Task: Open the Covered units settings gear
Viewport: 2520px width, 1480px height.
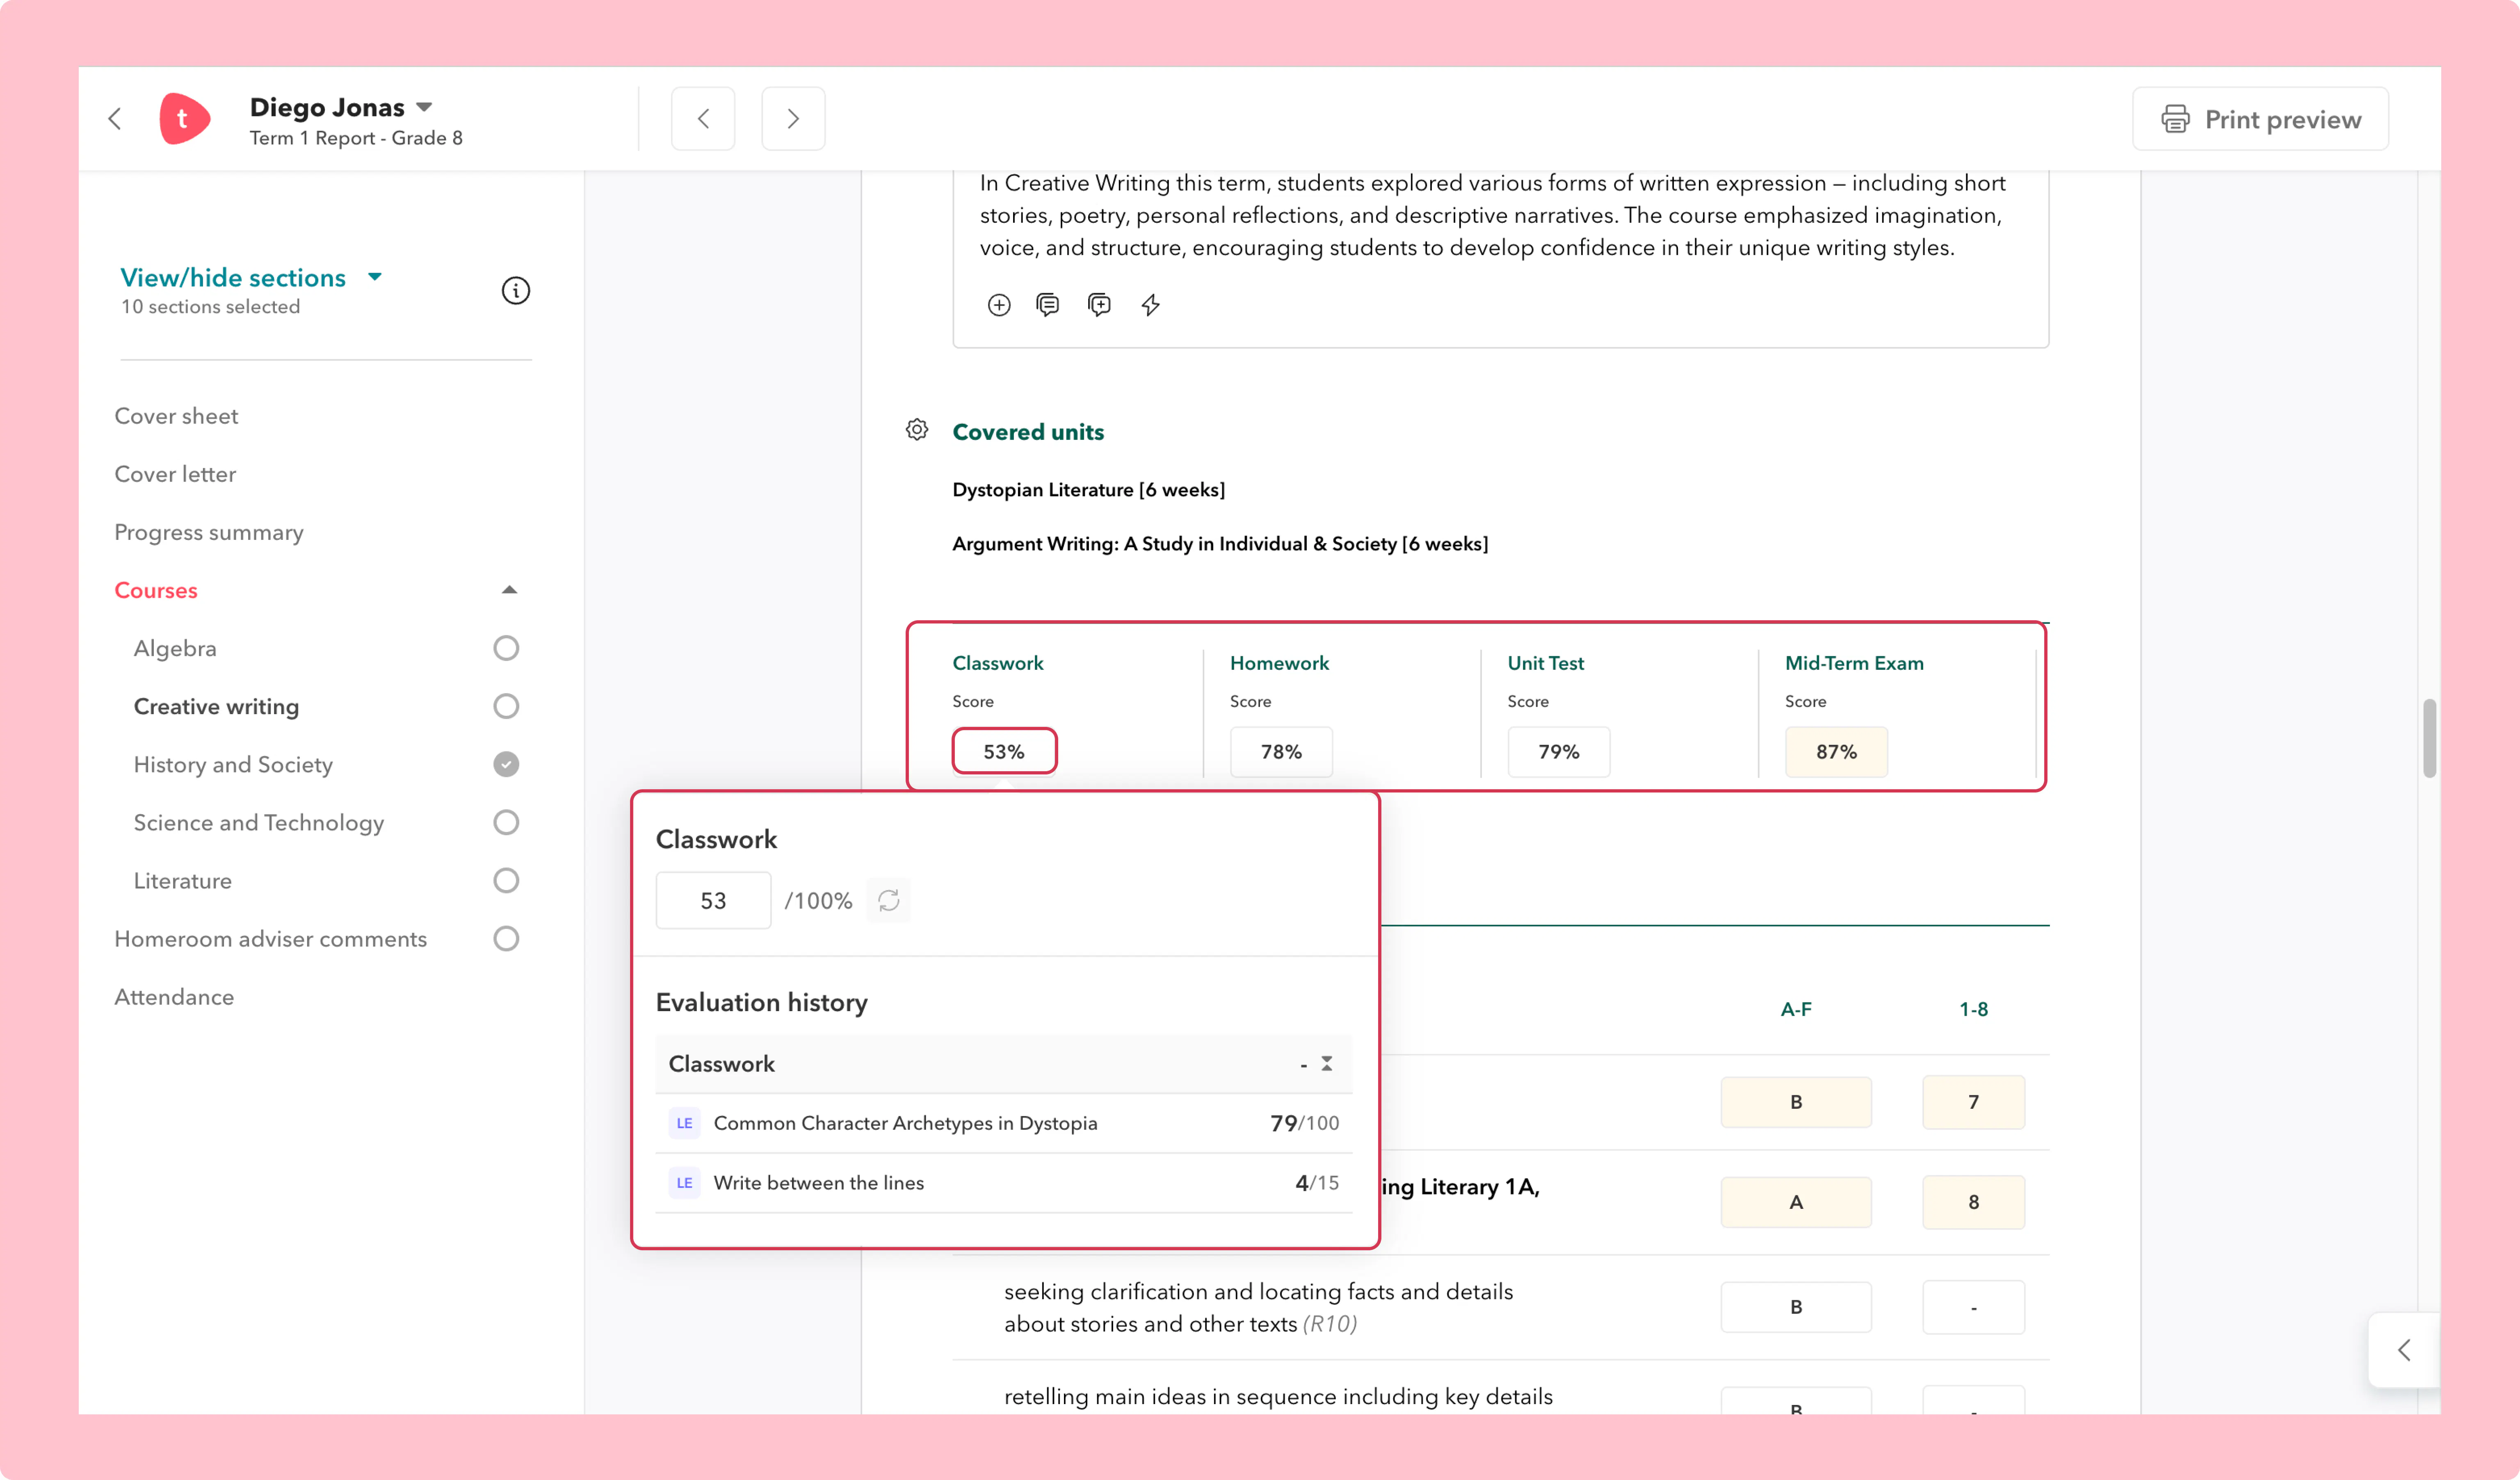Action: (917, 430)
